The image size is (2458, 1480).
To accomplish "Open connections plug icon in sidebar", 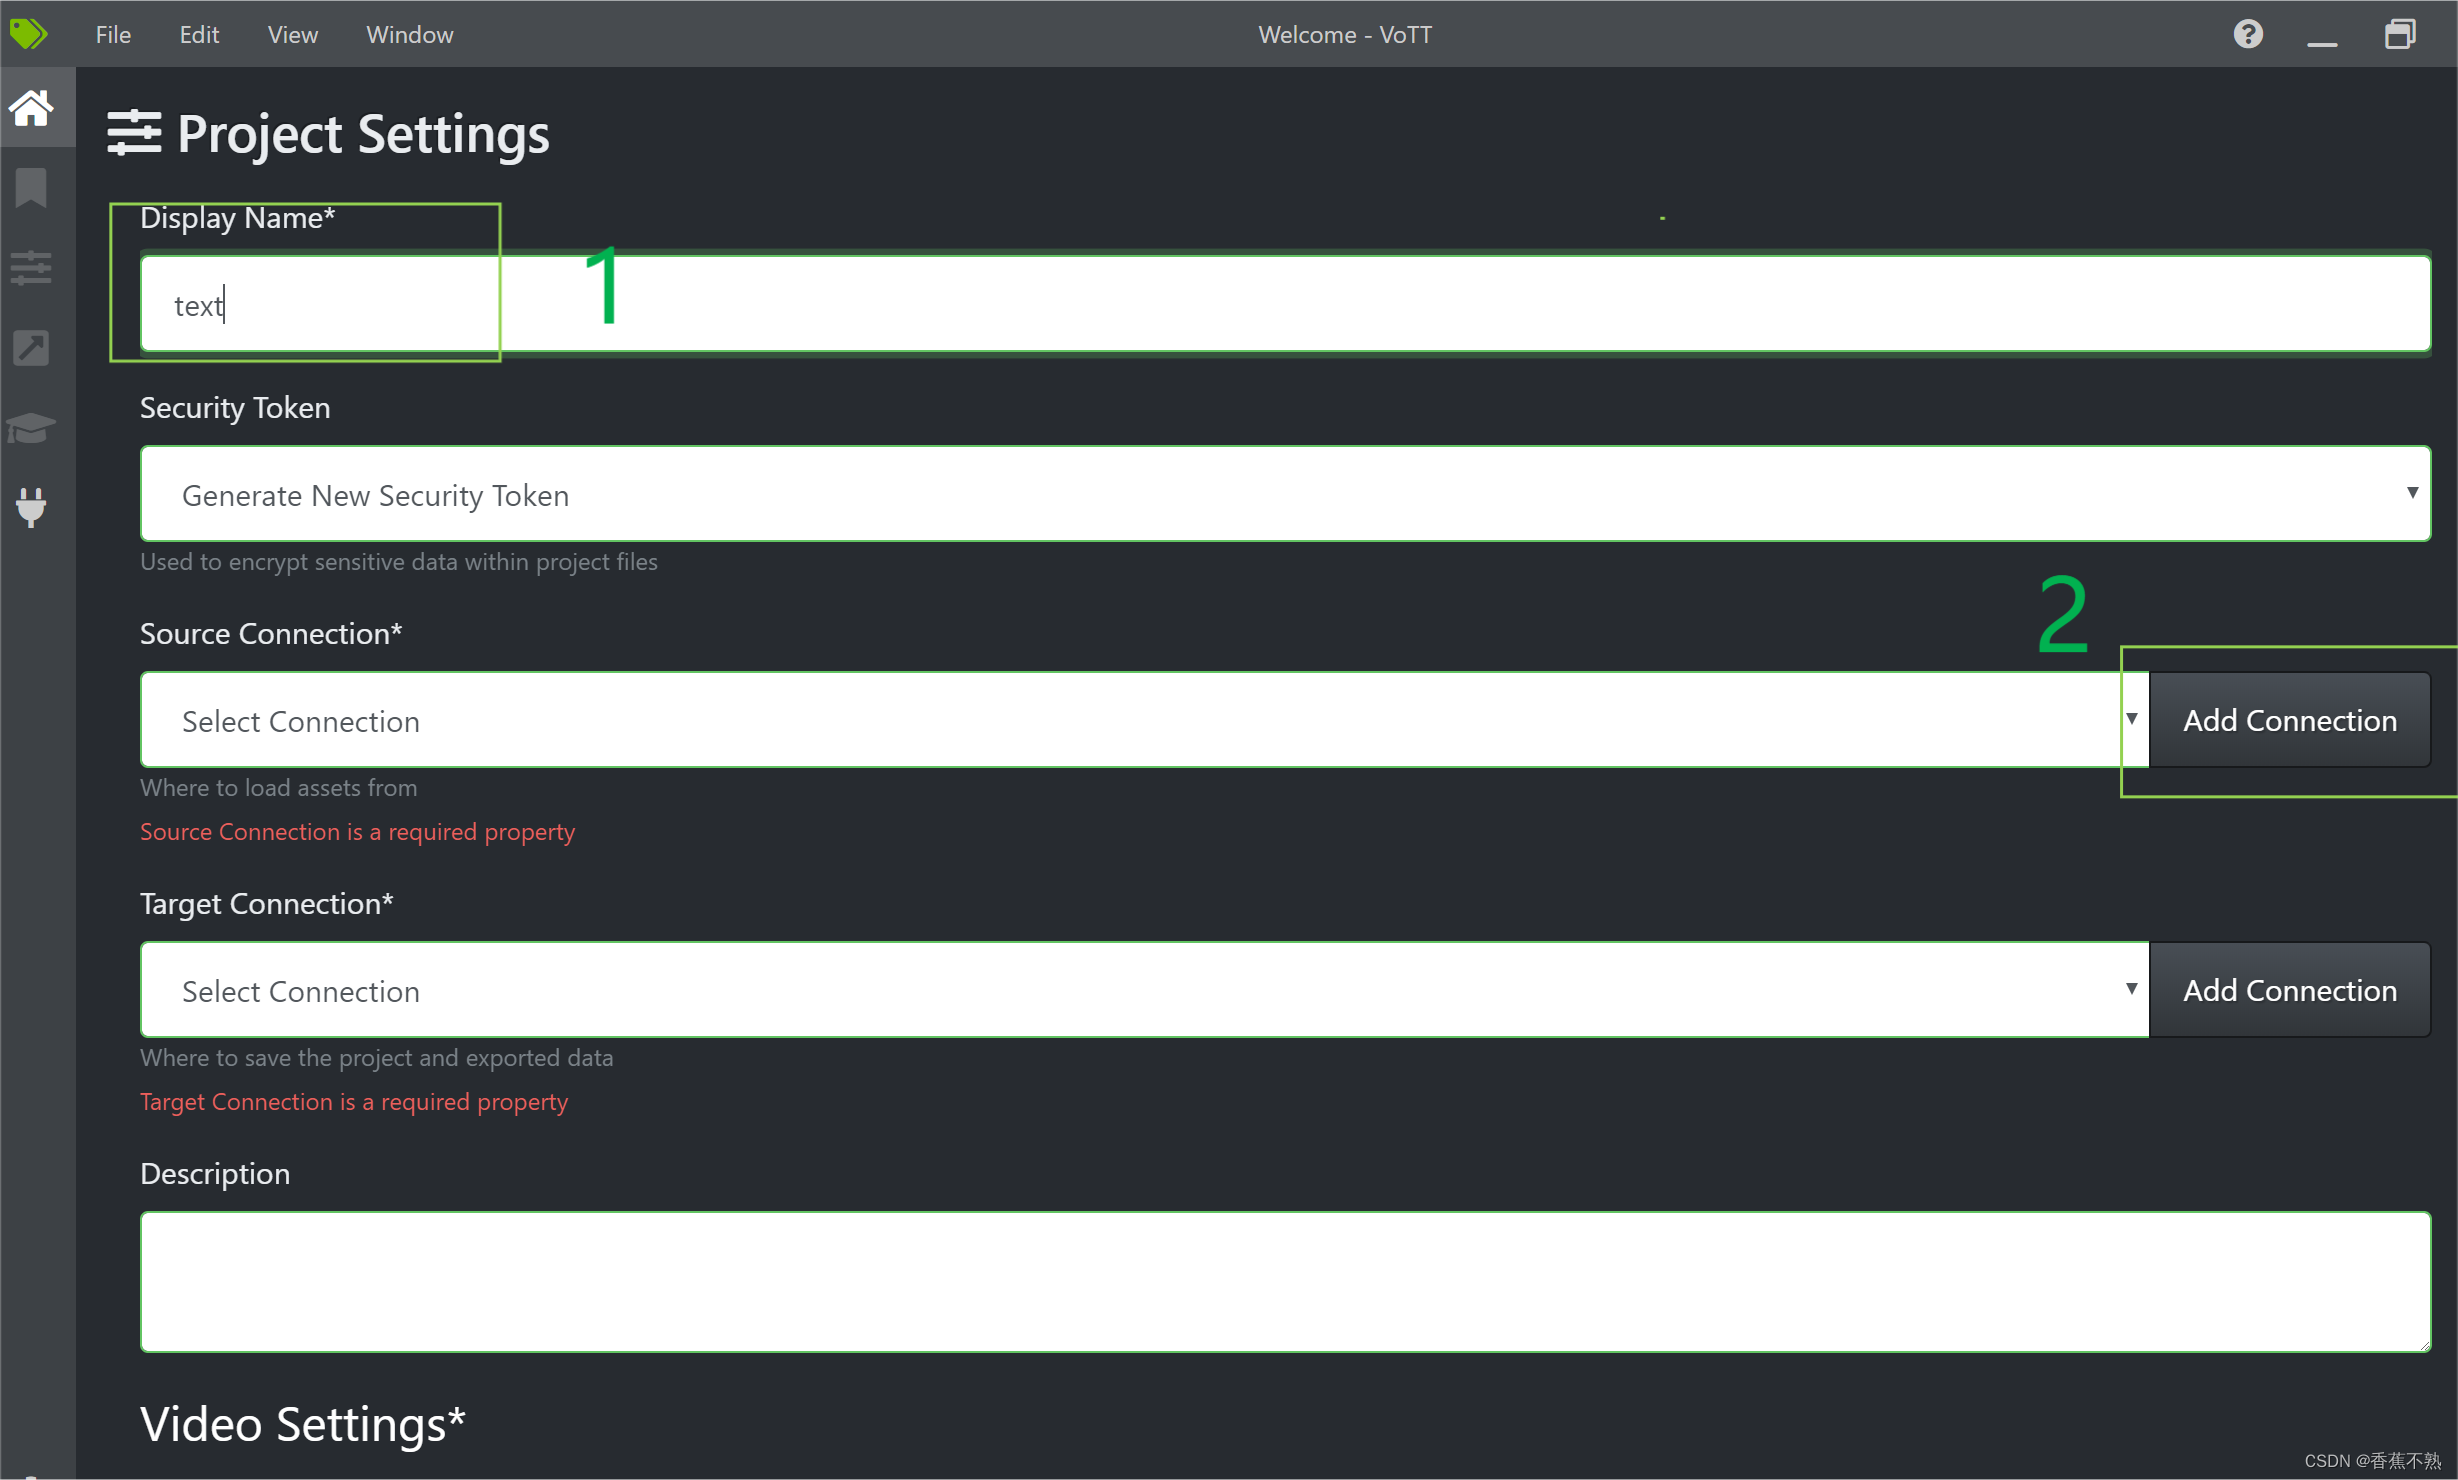I will pos(31,507).
